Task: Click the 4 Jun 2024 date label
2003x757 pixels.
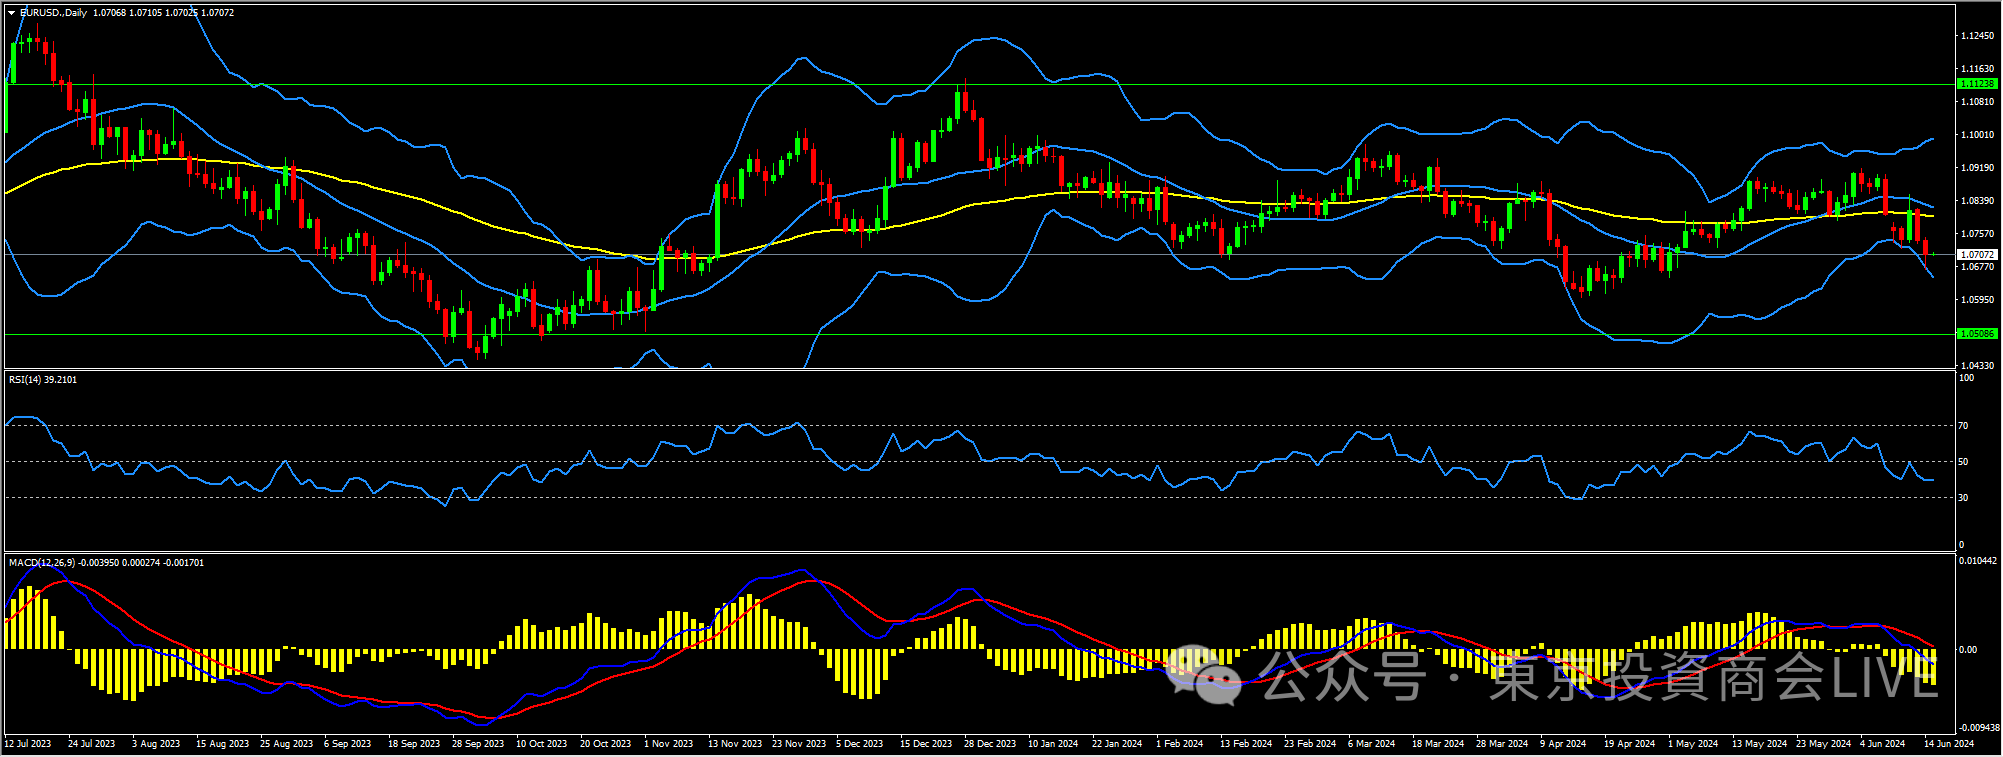Action: pyautogui.click(x=1883, y=744)
